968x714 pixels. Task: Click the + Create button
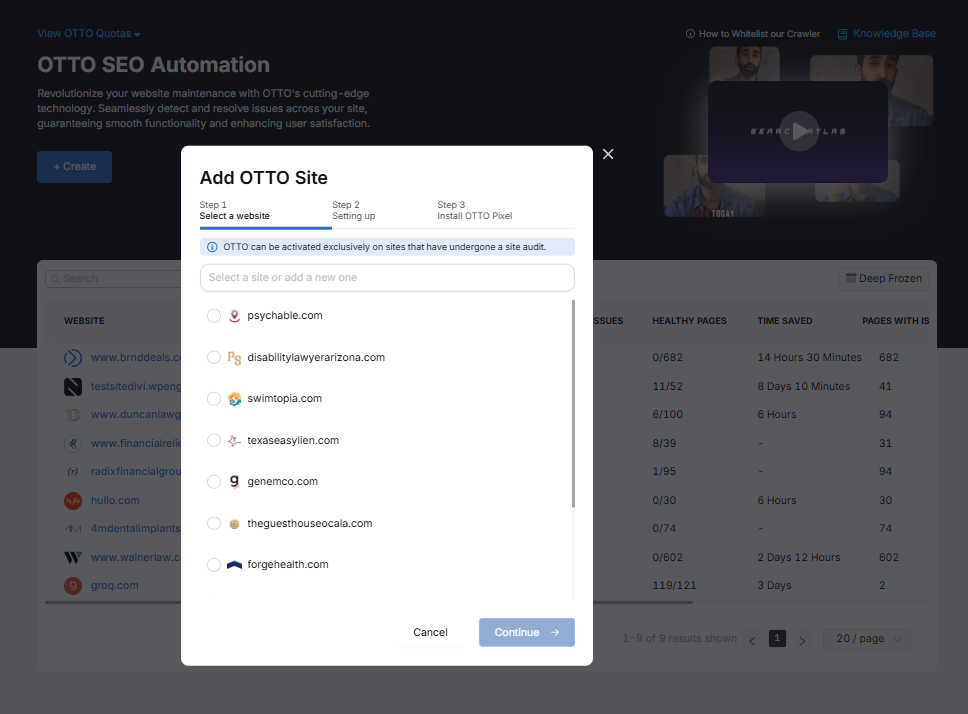click(x=74, y=167)
